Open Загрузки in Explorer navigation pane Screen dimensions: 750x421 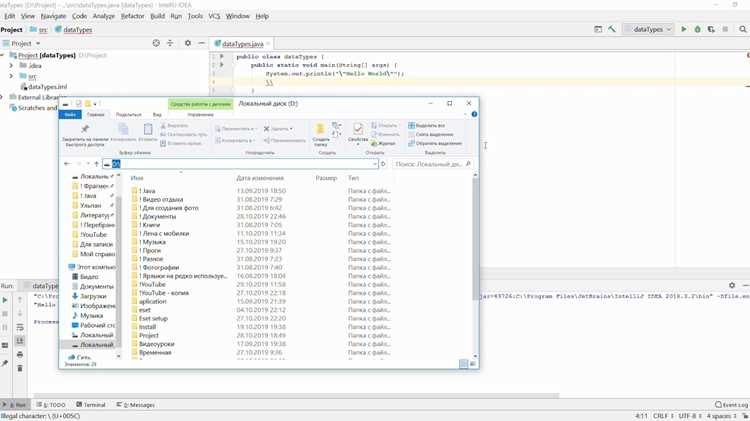coord(93,296)
